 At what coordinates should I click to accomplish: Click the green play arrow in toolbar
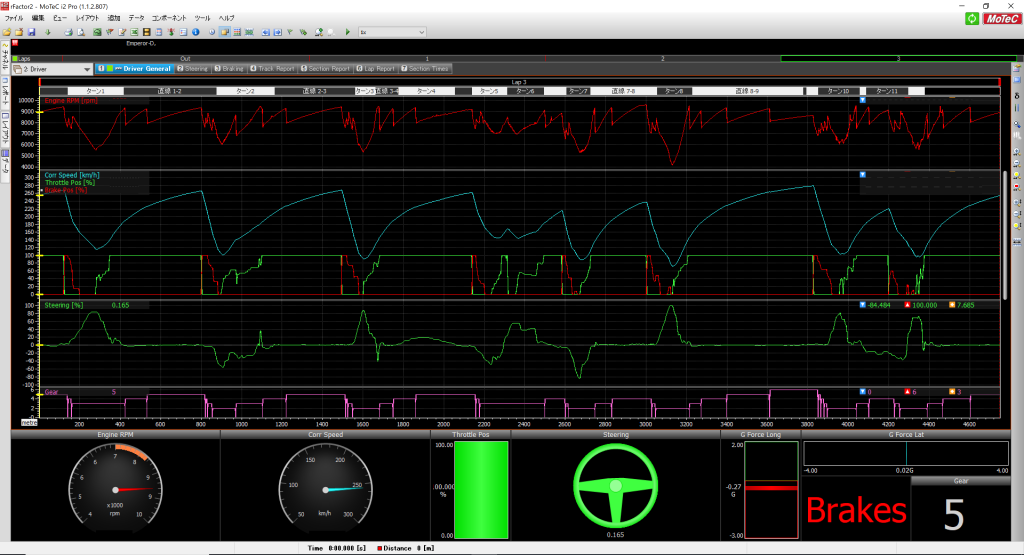(x=347, y=32)
